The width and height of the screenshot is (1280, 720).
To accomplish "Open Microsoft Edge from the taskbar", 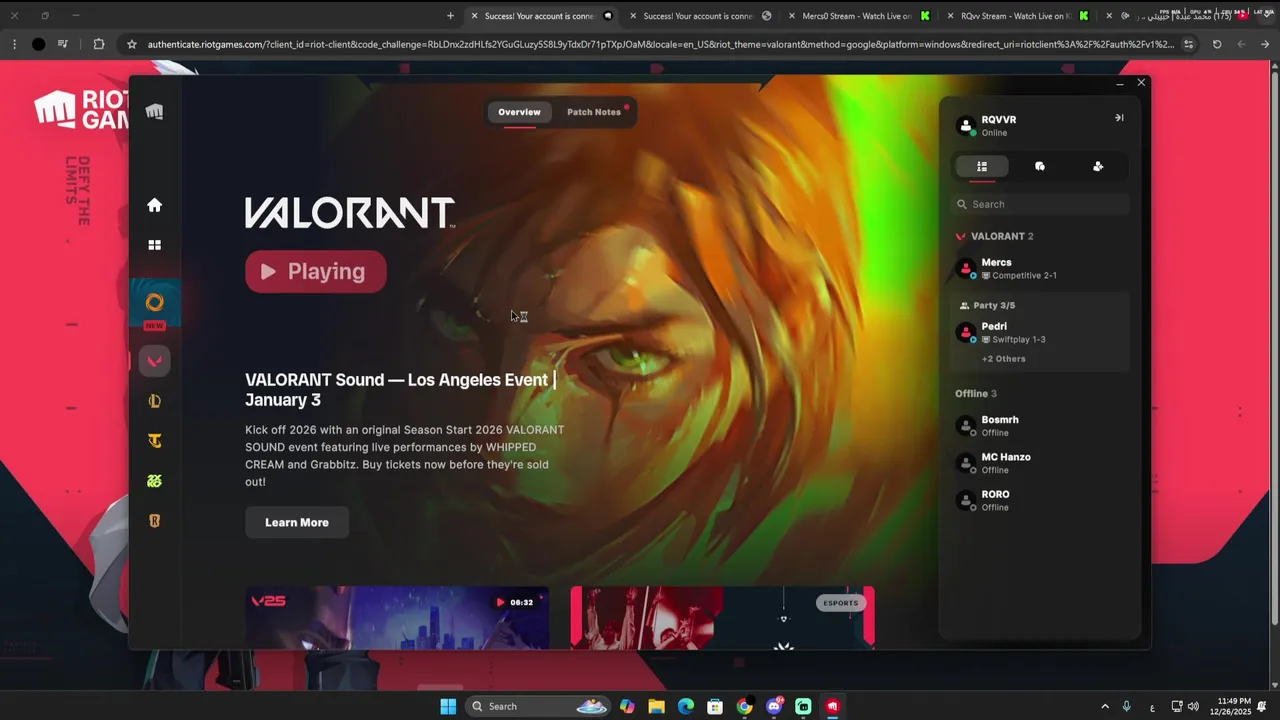I will (686, 707).
